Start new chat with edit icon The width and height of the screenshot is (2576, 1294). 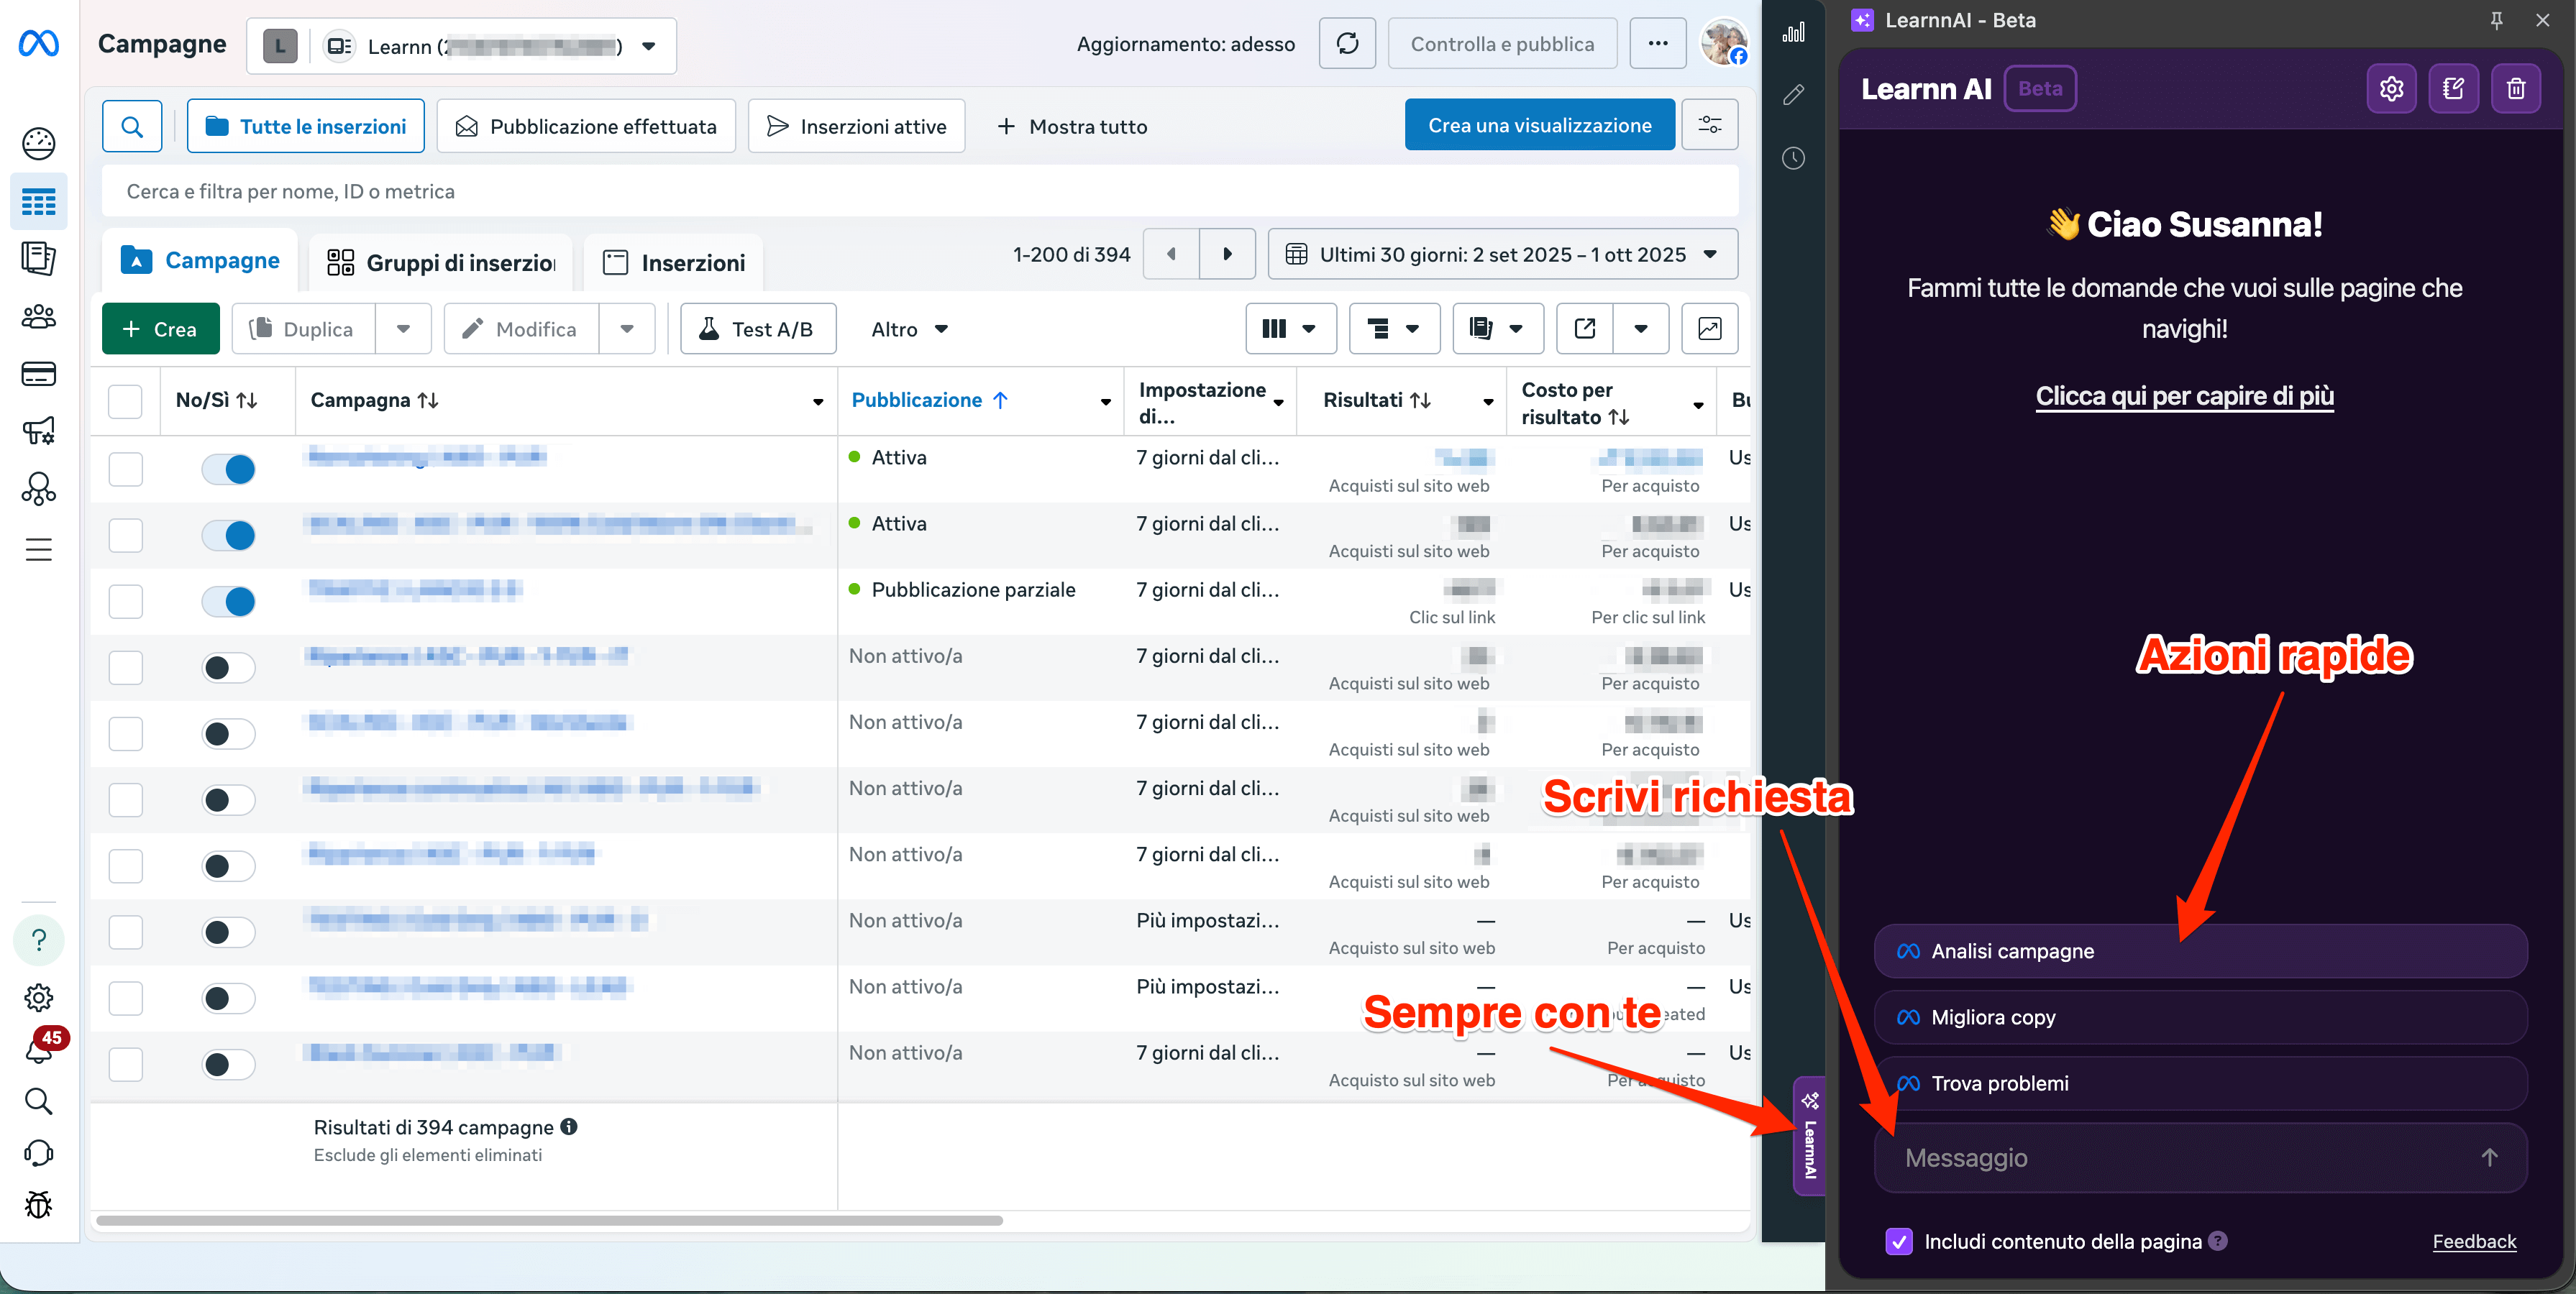[x=2453, y=89]
